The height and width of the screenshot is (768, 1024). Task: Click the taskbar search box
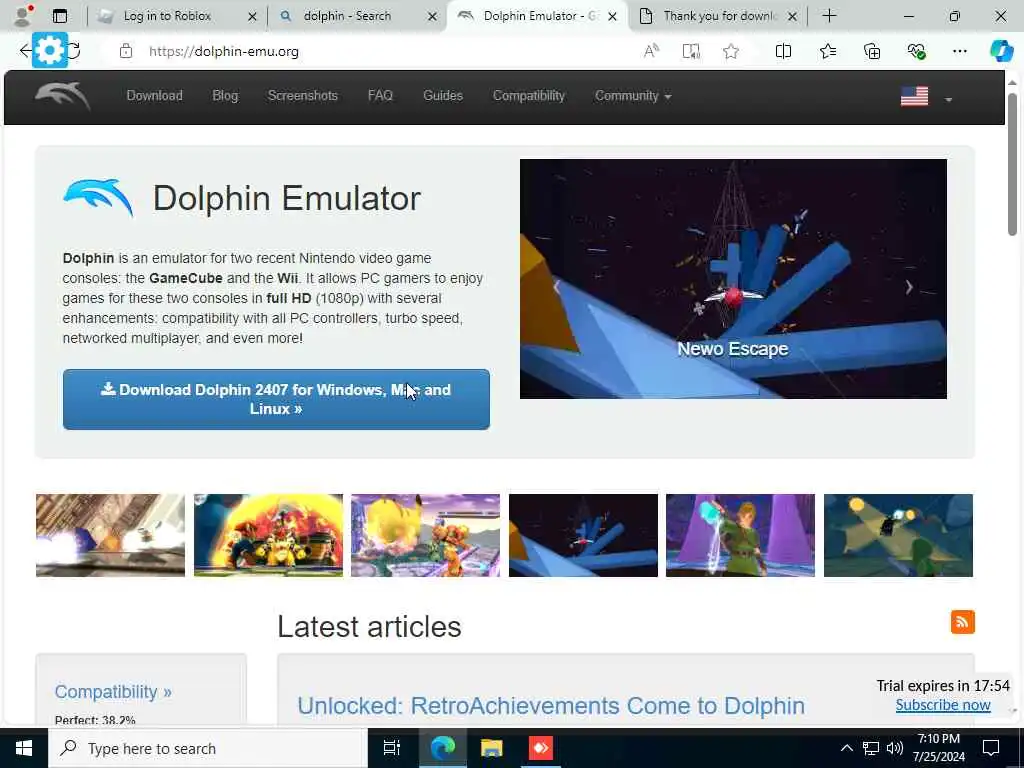(x=208, y=748)
